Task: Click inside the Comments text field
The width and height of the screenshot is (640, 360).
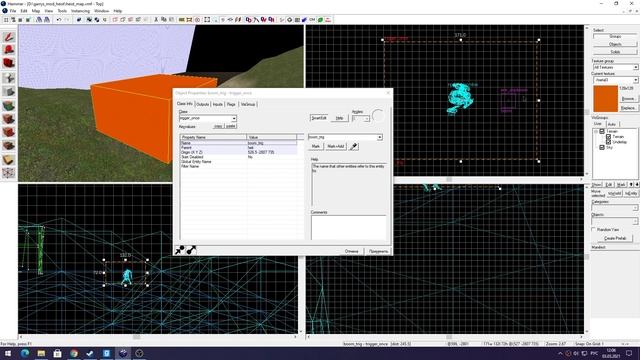Action: click(348, 227)
